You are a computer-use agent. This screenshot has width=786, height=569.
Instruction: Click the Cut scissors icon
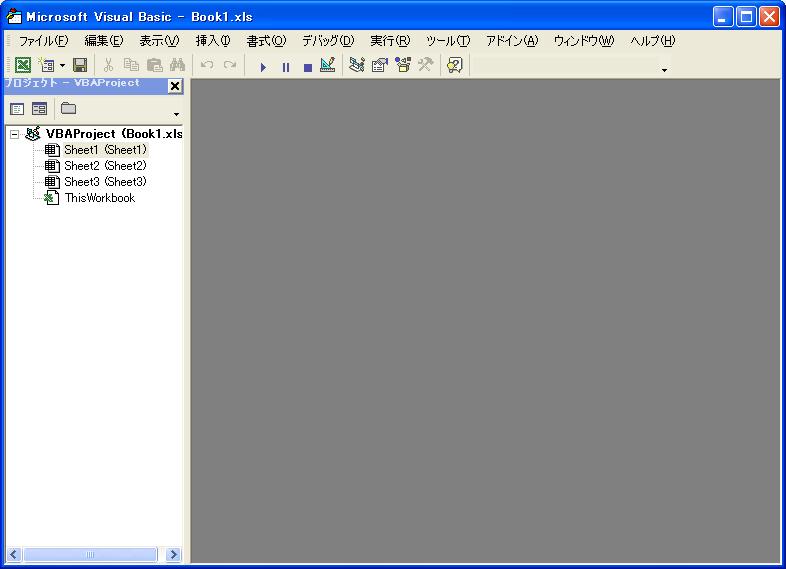pyautogui.click(x=108, y=65)
